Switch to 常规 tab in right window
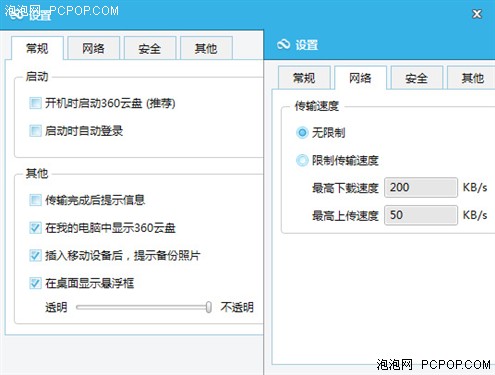This screenshot has width=495, height=375. [304, 78]
